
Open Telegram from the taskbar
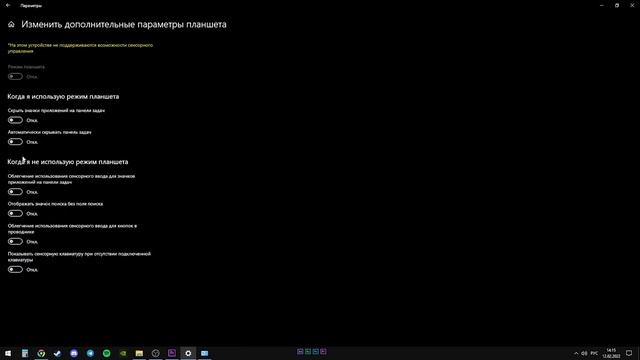[x=90, y=353]
